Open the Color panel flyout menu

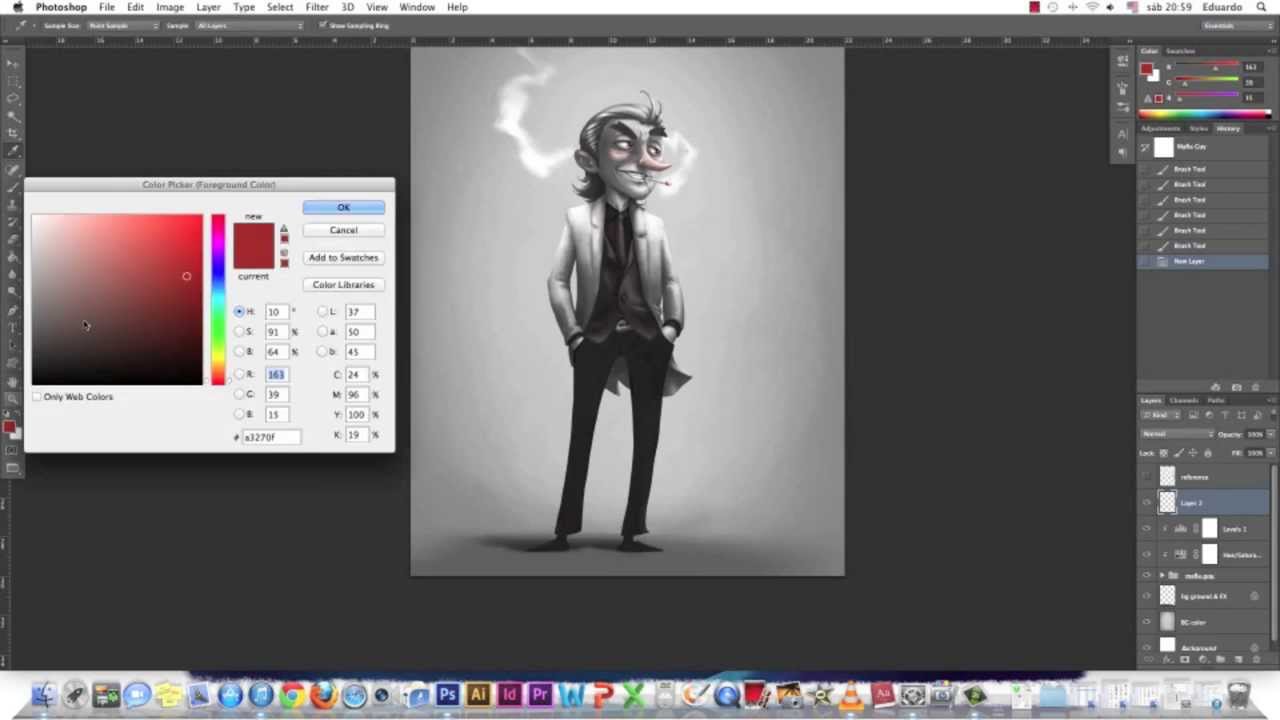coord(1271,51)
